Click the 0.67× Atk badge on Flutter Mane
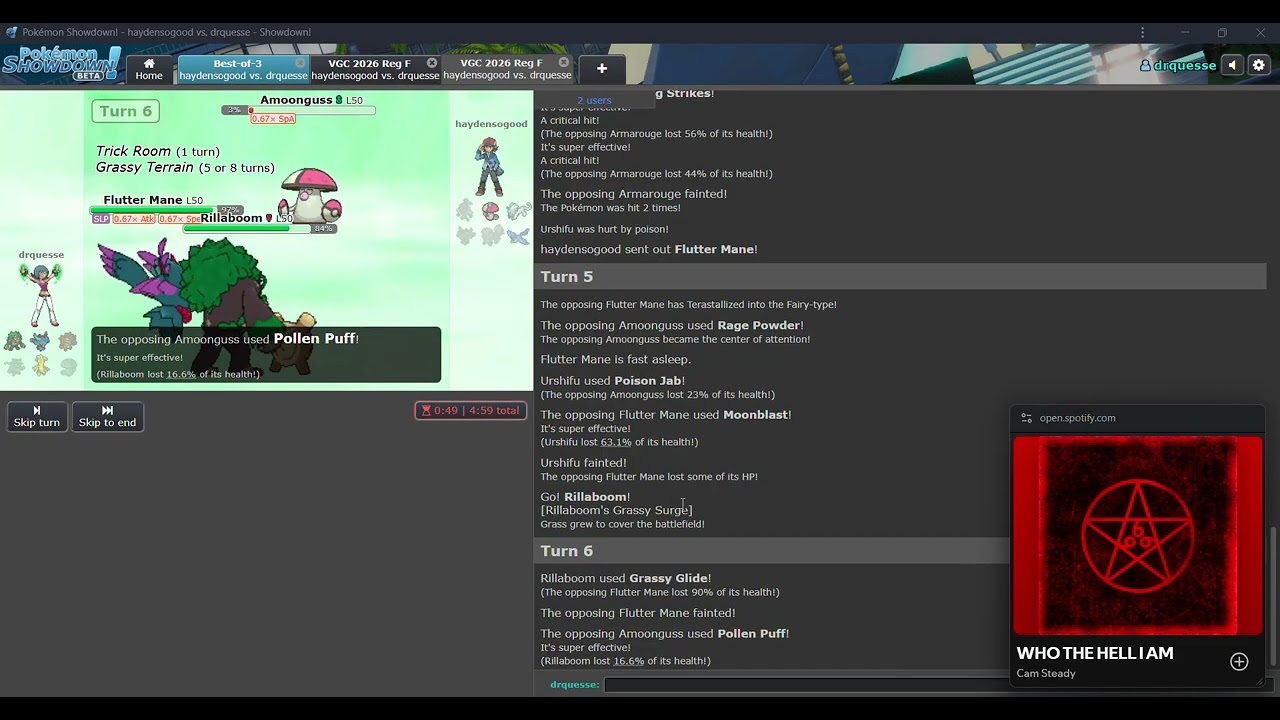This screenshot has height=720, width=1280. 132,219
